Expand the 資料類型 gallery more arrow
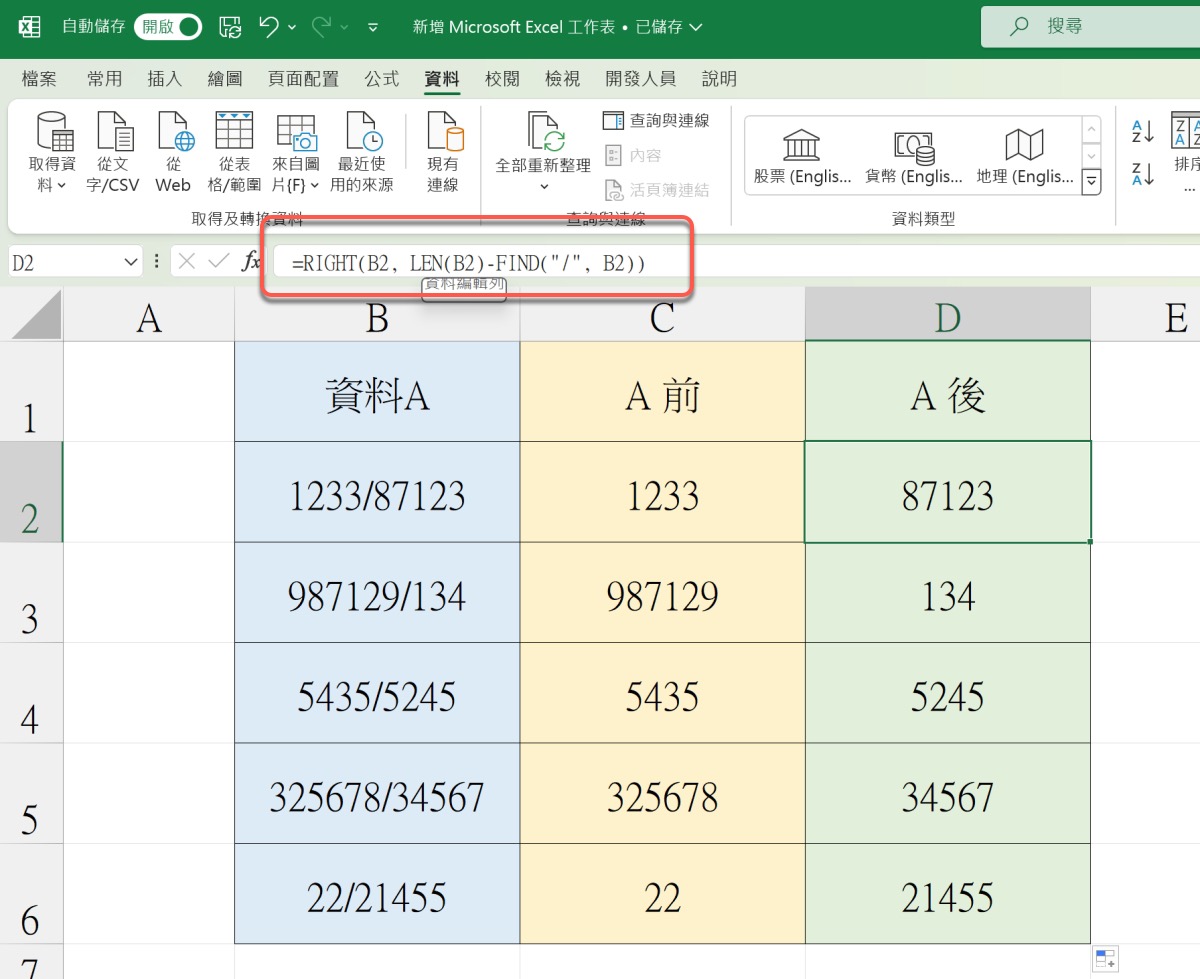 click(1092, 181)
